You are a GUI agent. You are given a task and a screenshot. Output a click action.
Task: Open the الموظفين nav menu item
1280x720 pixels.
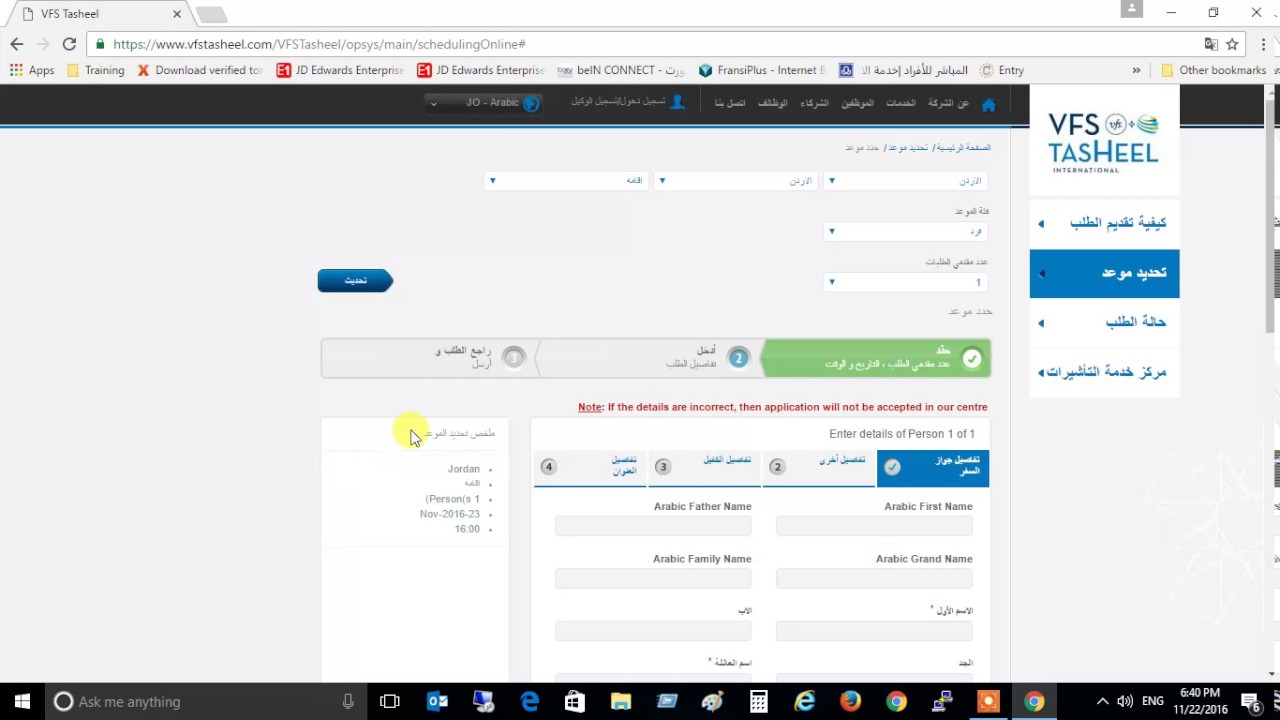(857, 103)
